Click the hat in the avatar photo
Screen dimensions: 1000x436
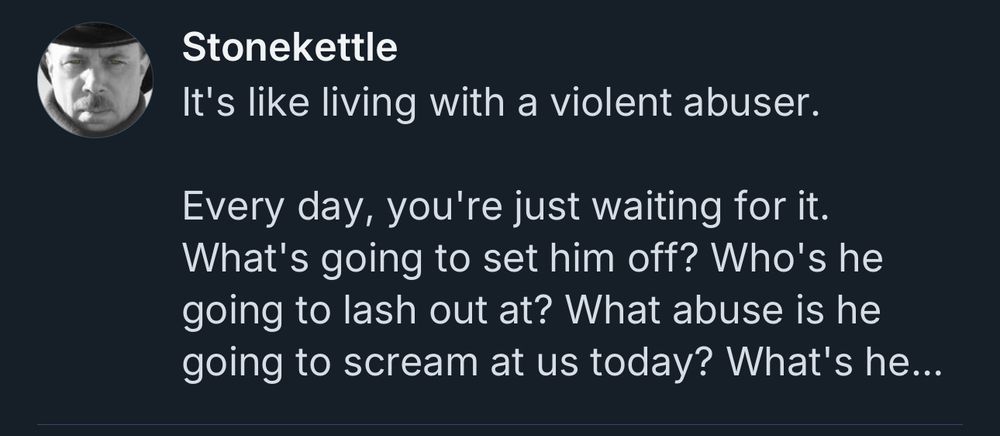pyautogui.click(x=96, y=34)
